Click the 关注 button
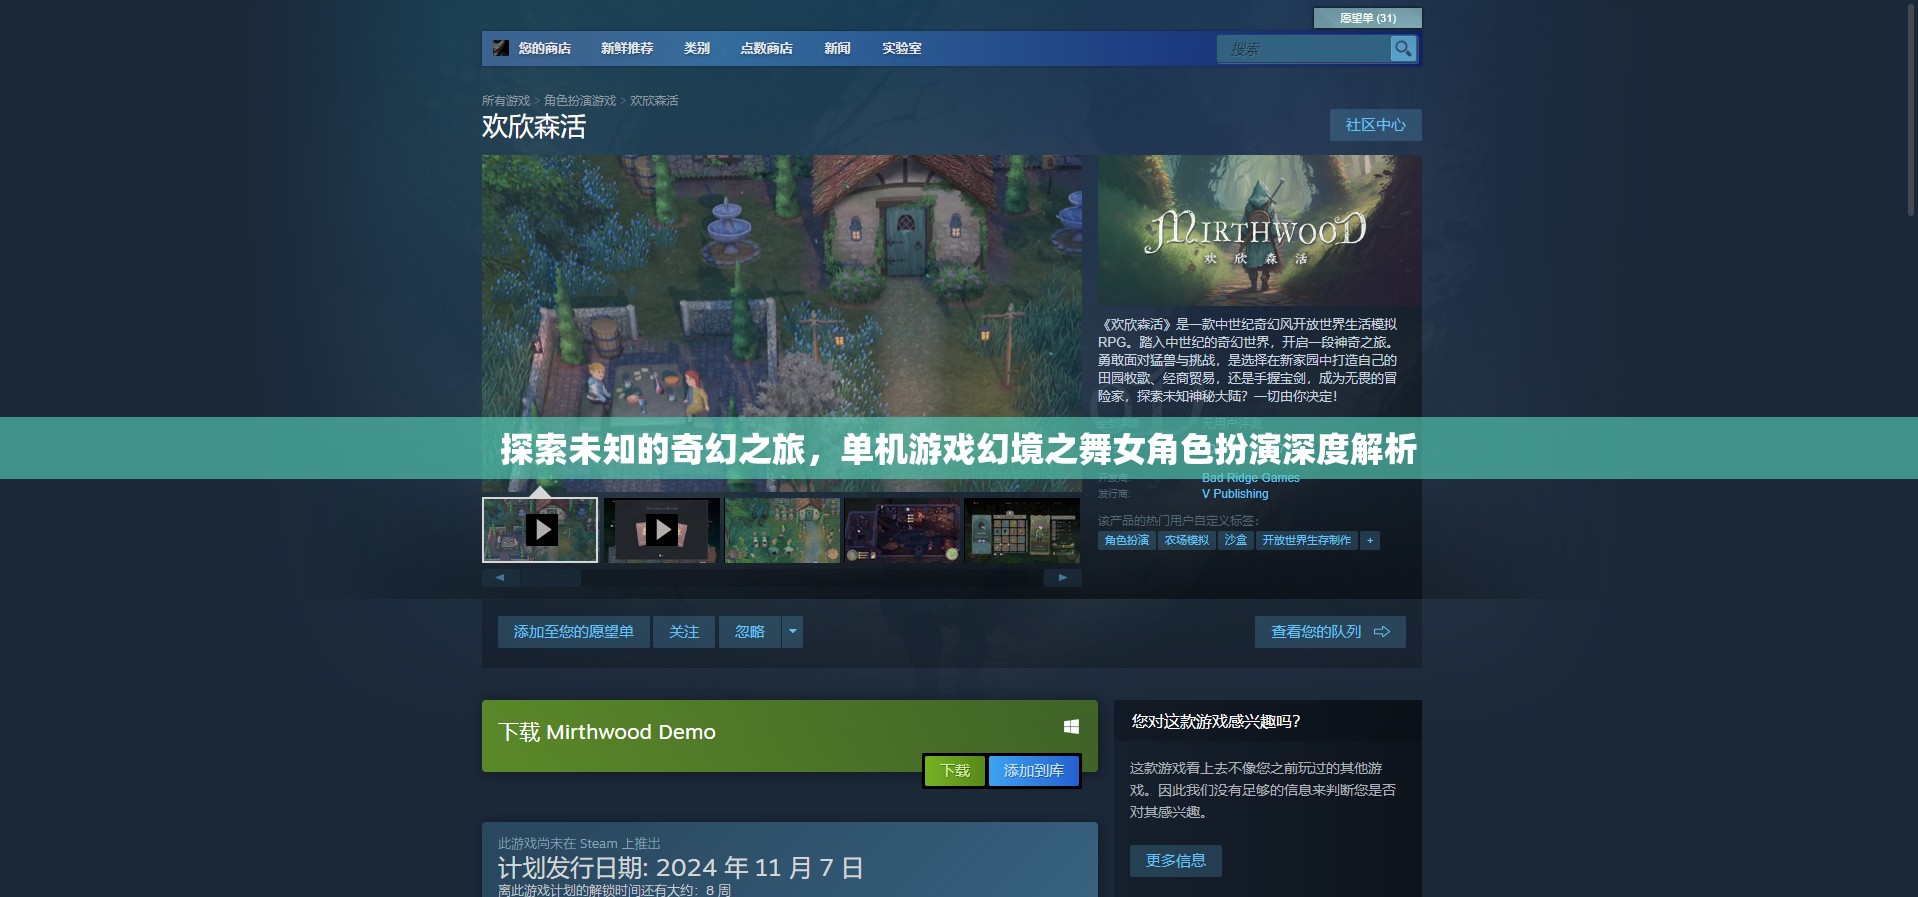 point(684,632)
